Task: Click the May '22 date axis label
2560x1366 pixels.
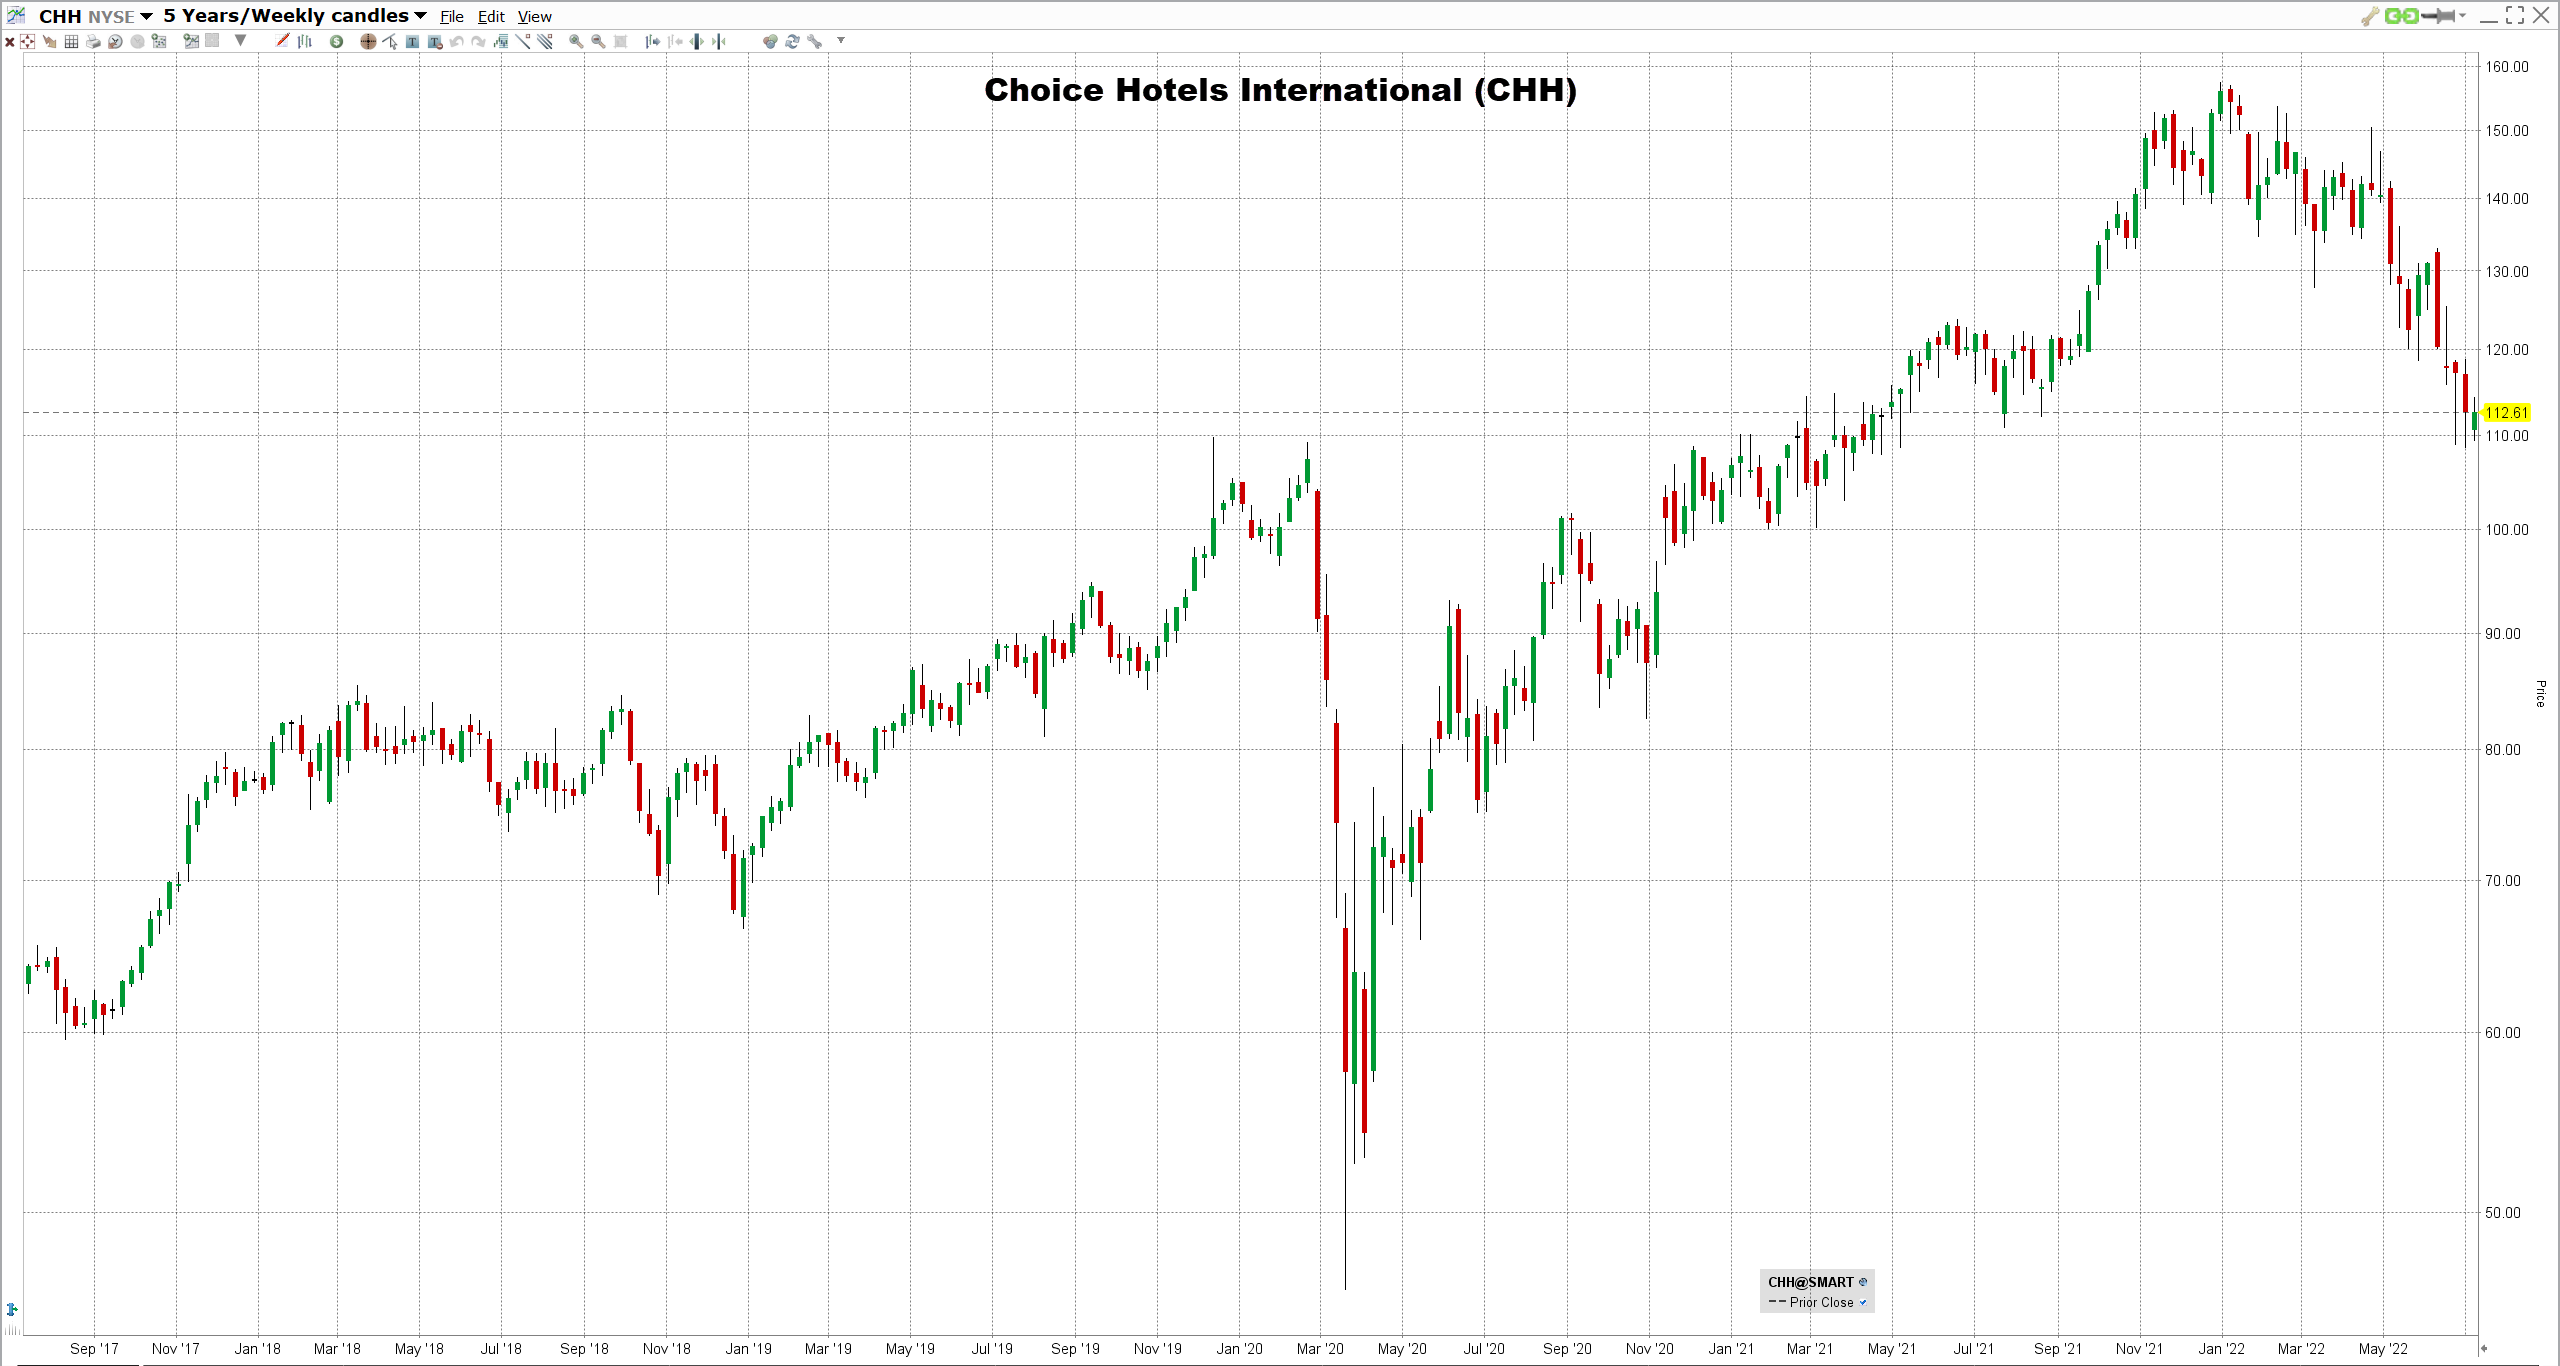Action: pos(2383,1349)
